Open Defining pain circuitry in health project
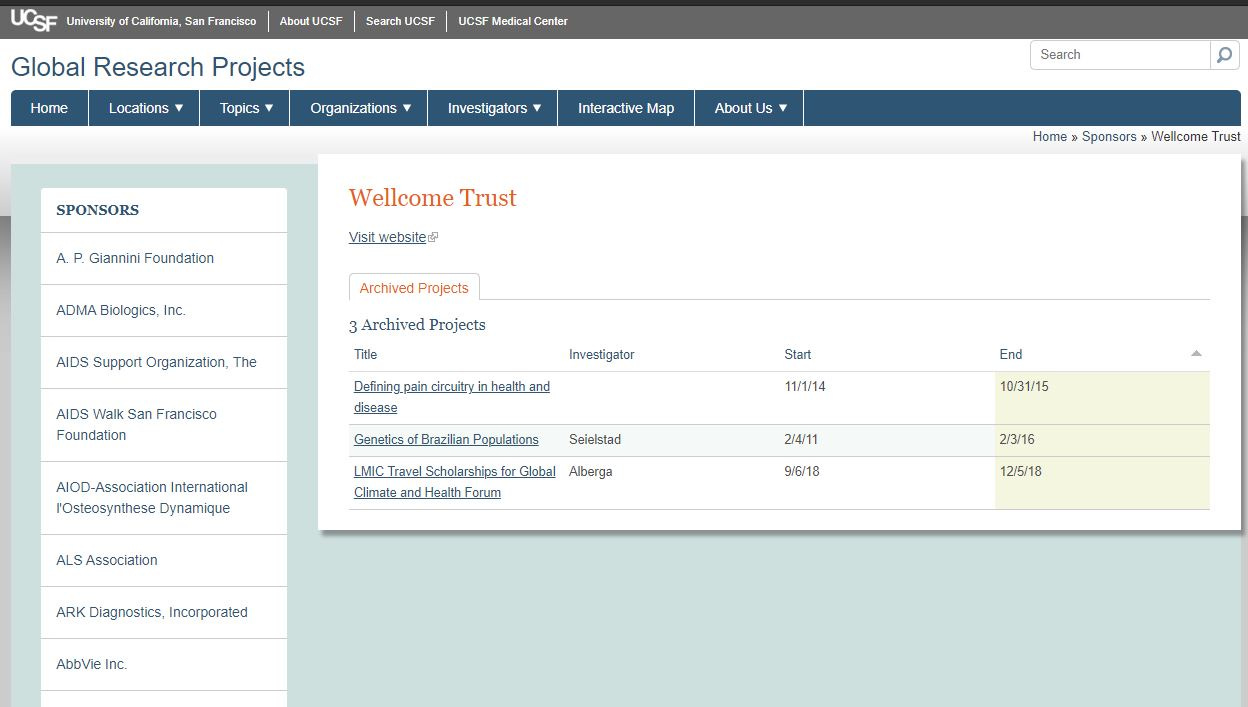Screen dimensions: 1248x707 click(452, 397)
